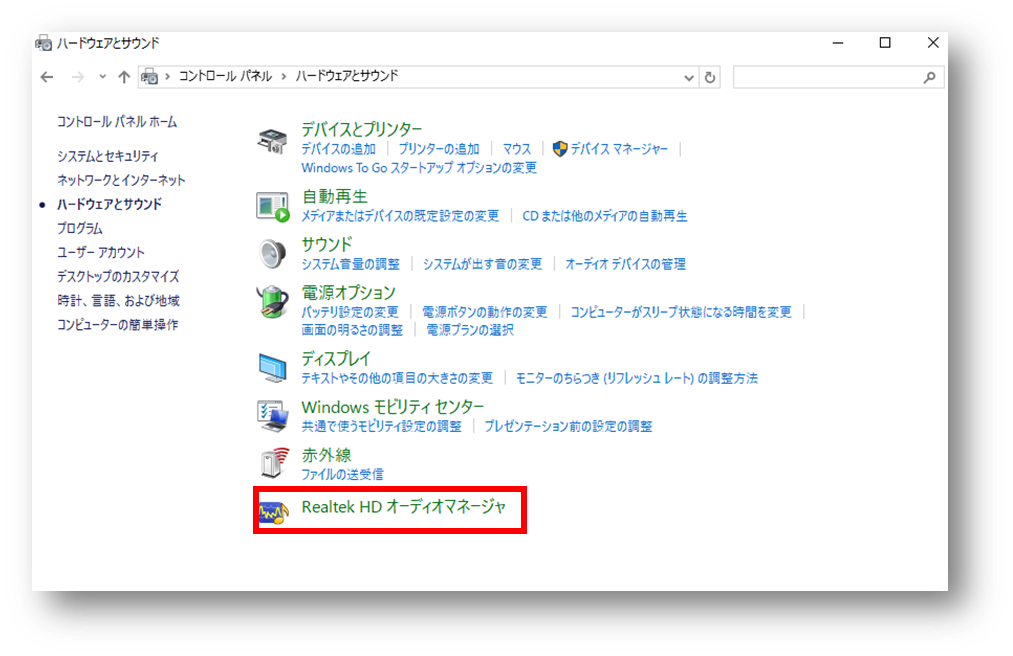Click the title bar window icon
Screen dimensions: 1013x656
coord(43,43)
